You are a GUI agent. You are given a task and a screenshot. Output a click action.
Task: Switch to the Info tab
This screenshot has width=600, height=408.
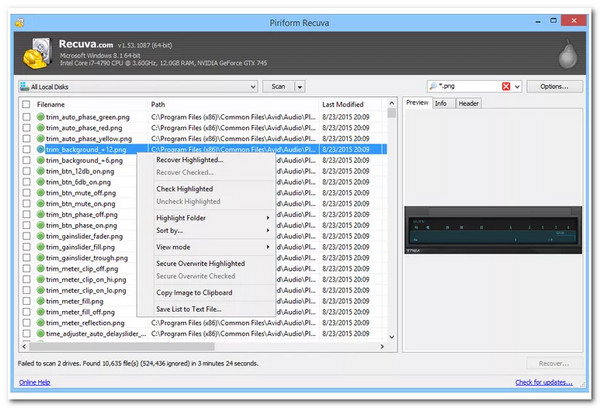tap(443, 103)
